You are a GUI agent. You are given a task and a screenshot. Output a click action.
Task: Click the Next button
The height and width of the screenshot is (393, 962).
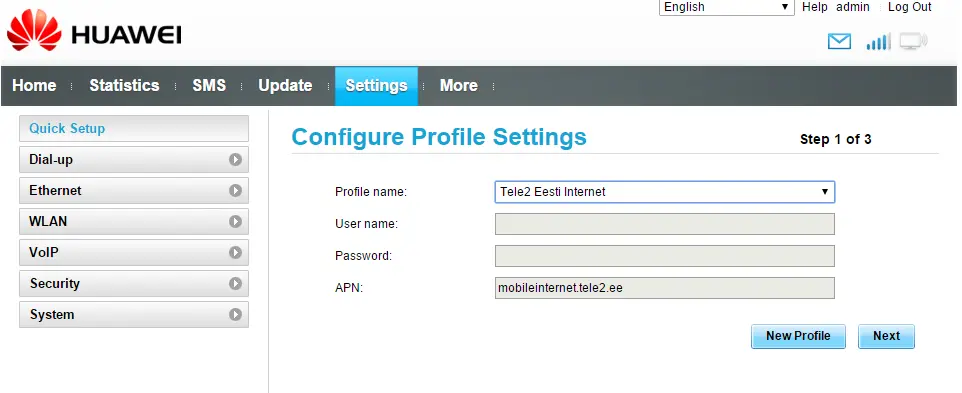click(887, 336)
